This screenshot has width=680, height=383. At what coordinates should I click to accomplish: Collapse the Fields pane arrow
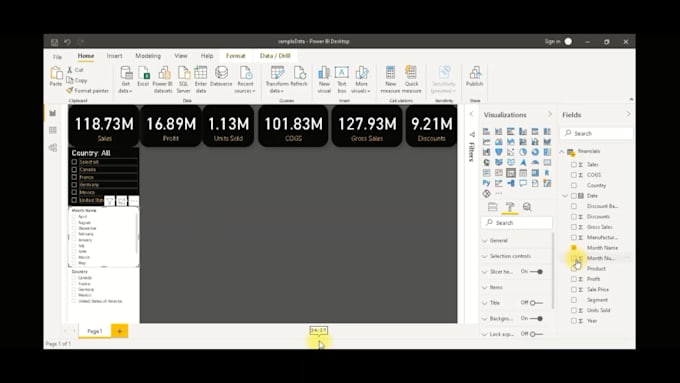coord(628,115)
